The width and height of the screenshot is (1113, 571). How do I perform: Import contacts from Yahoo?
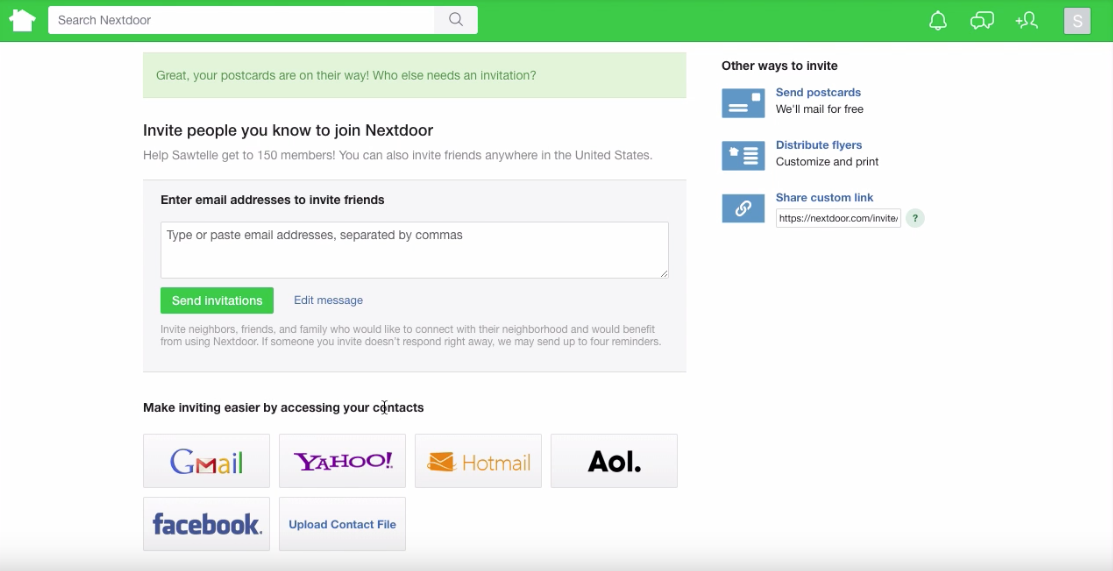coord(342,461)
